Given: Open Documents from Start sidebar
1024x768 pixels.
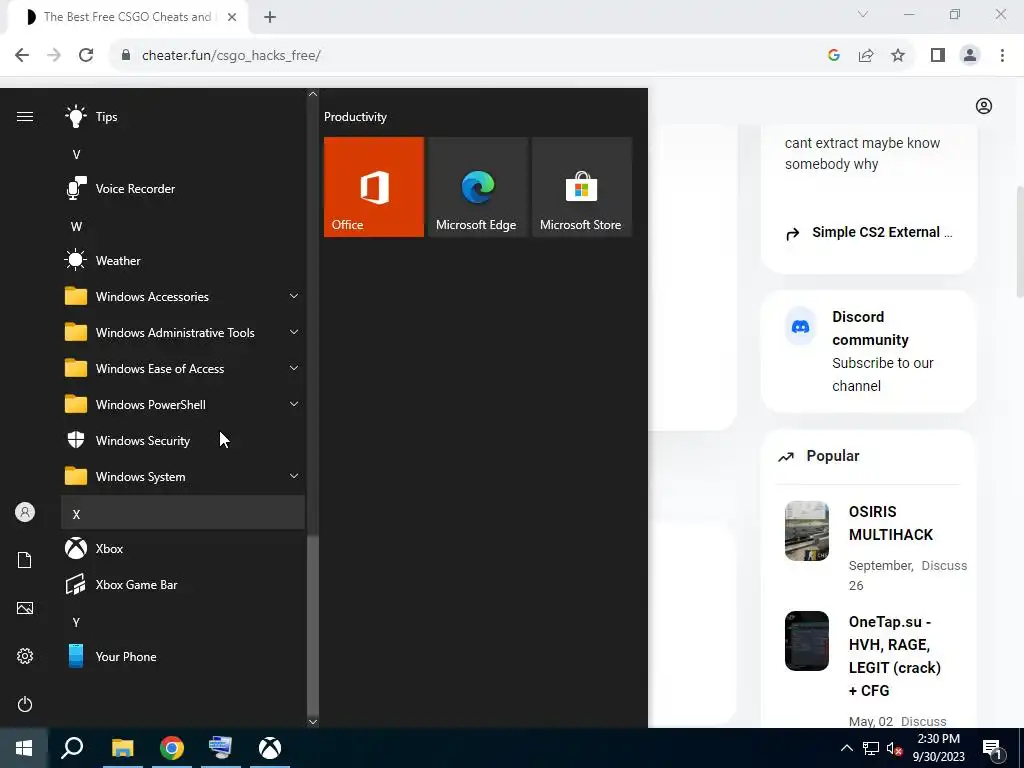Looking at the screenshot, I should tap(25, 560).
